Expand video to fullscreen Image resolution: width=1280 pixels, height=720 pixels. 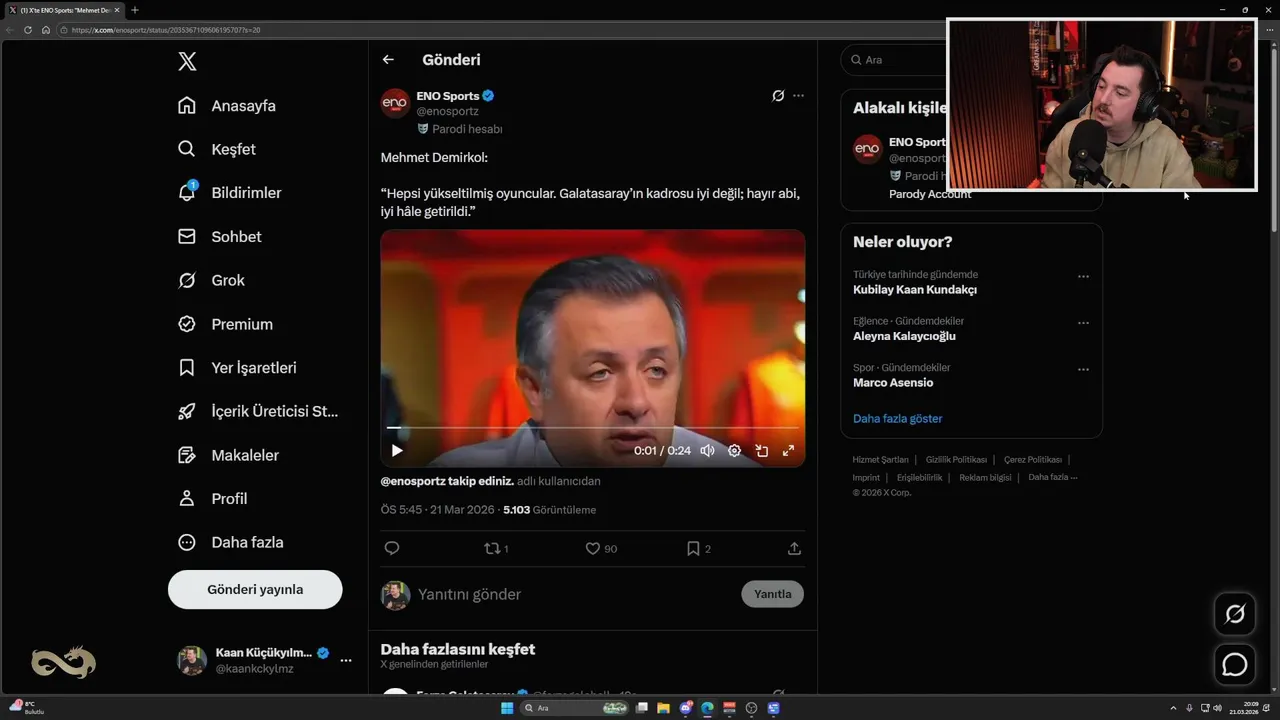point(788,451)
